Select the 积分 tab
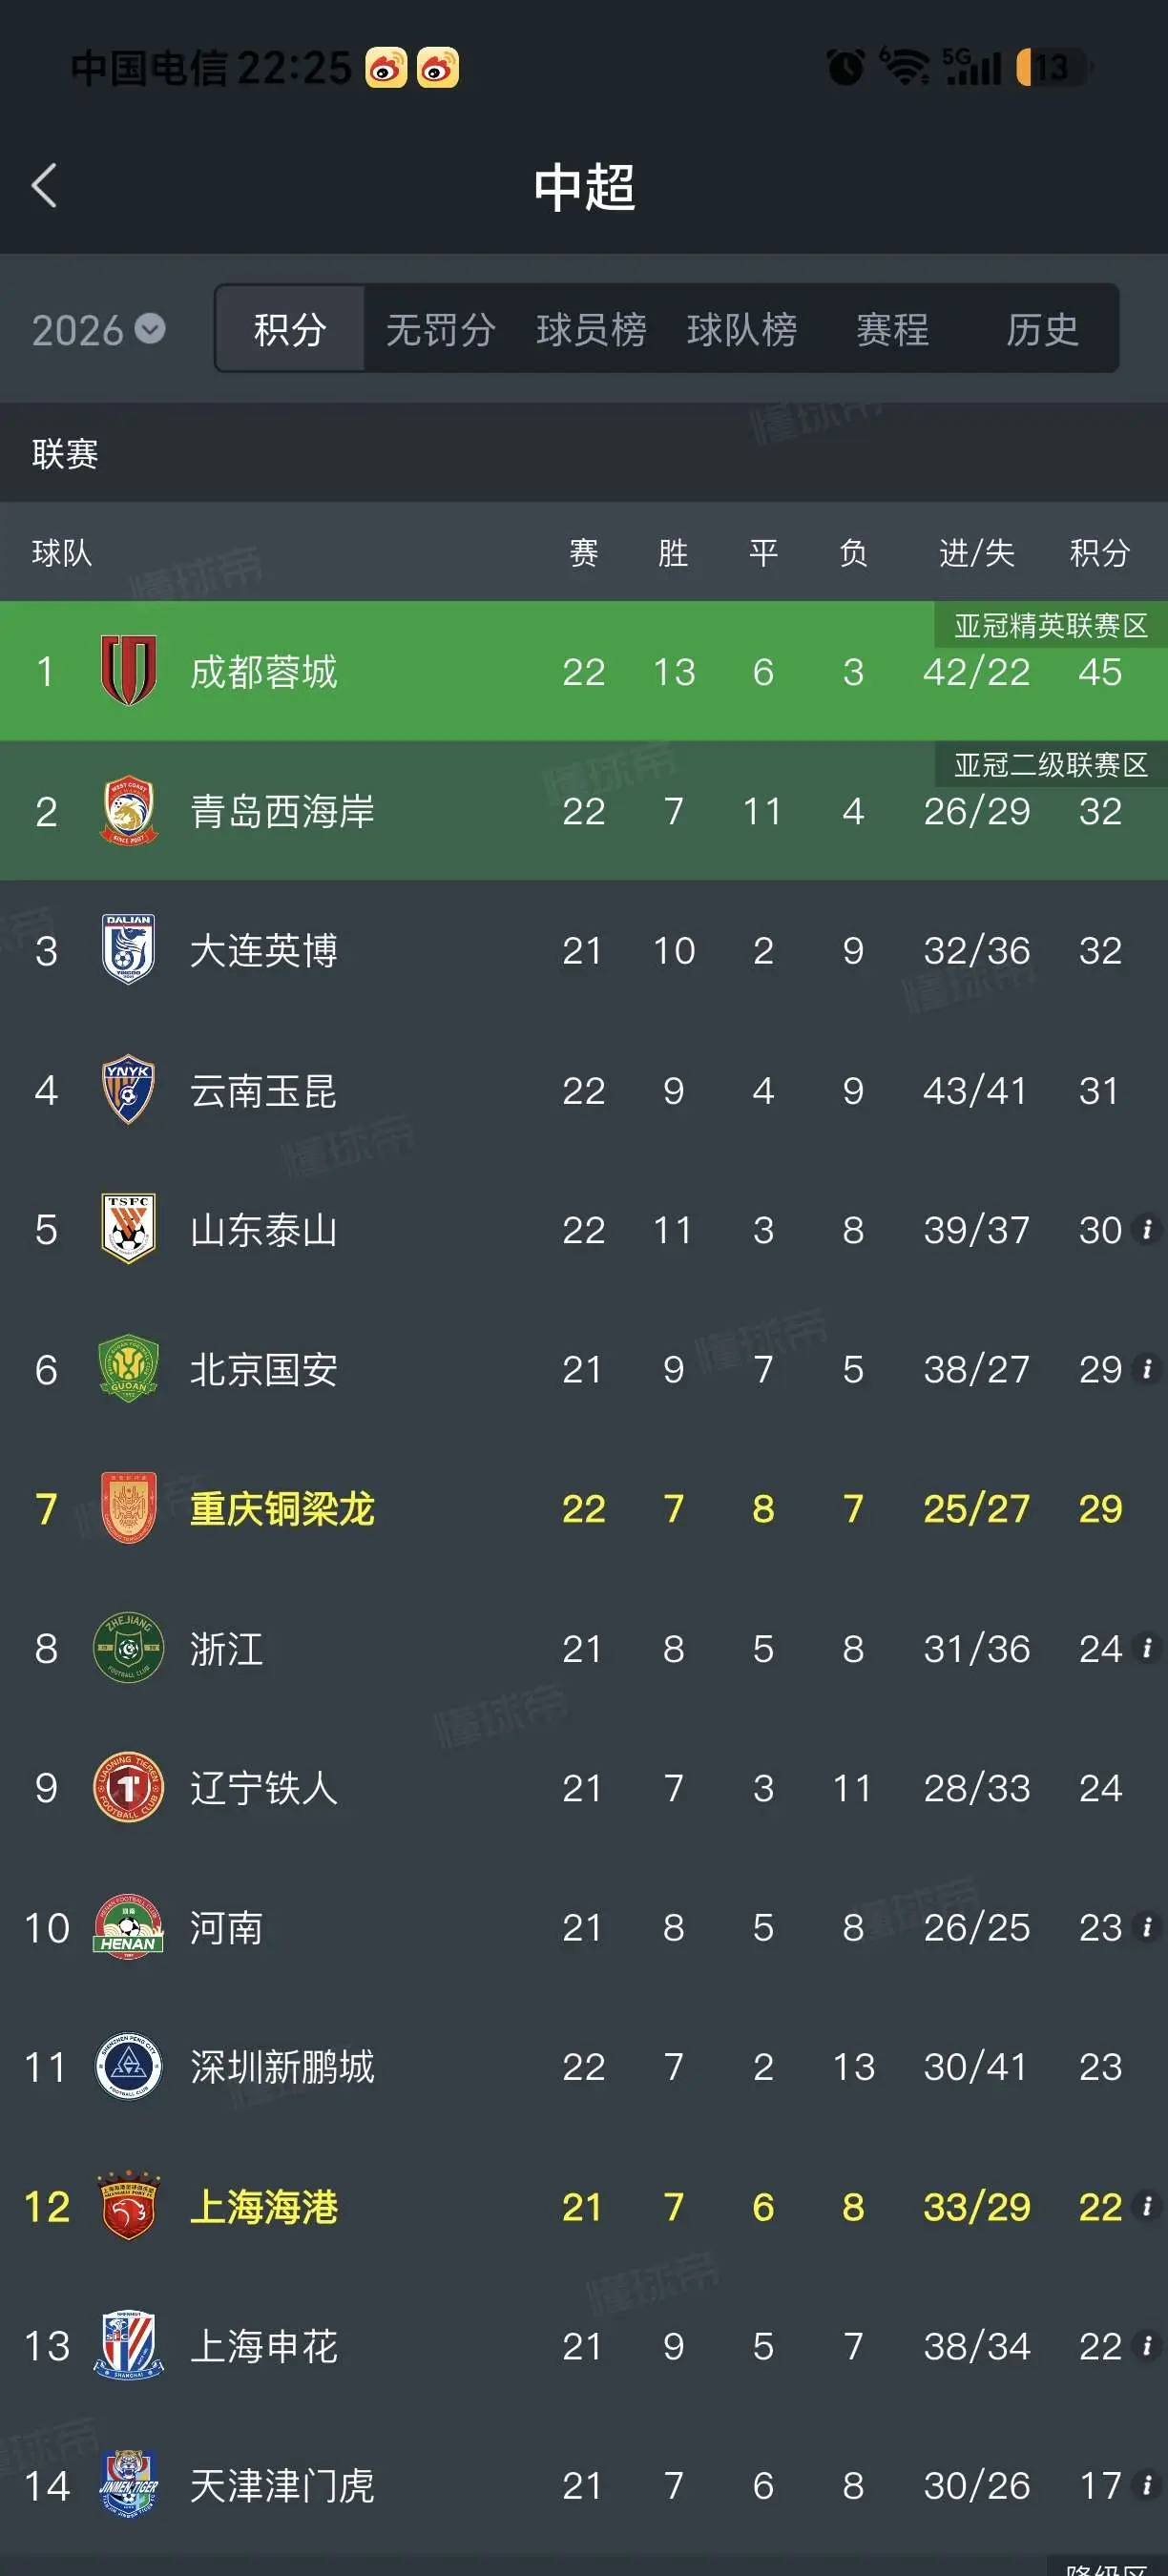Image resolution: width=1168 pixels, height=2576 pixels. coord(290,329)
